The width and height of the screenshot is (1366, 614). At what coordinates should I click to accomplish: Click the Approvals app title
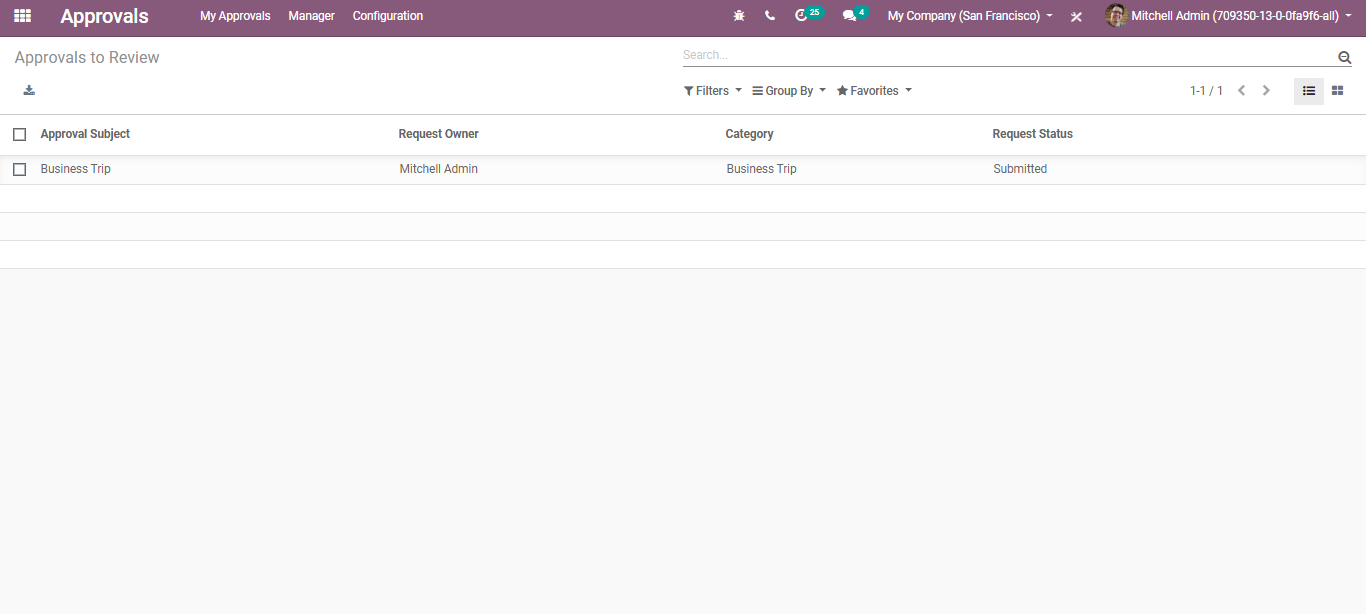click(x=104, y=16)
